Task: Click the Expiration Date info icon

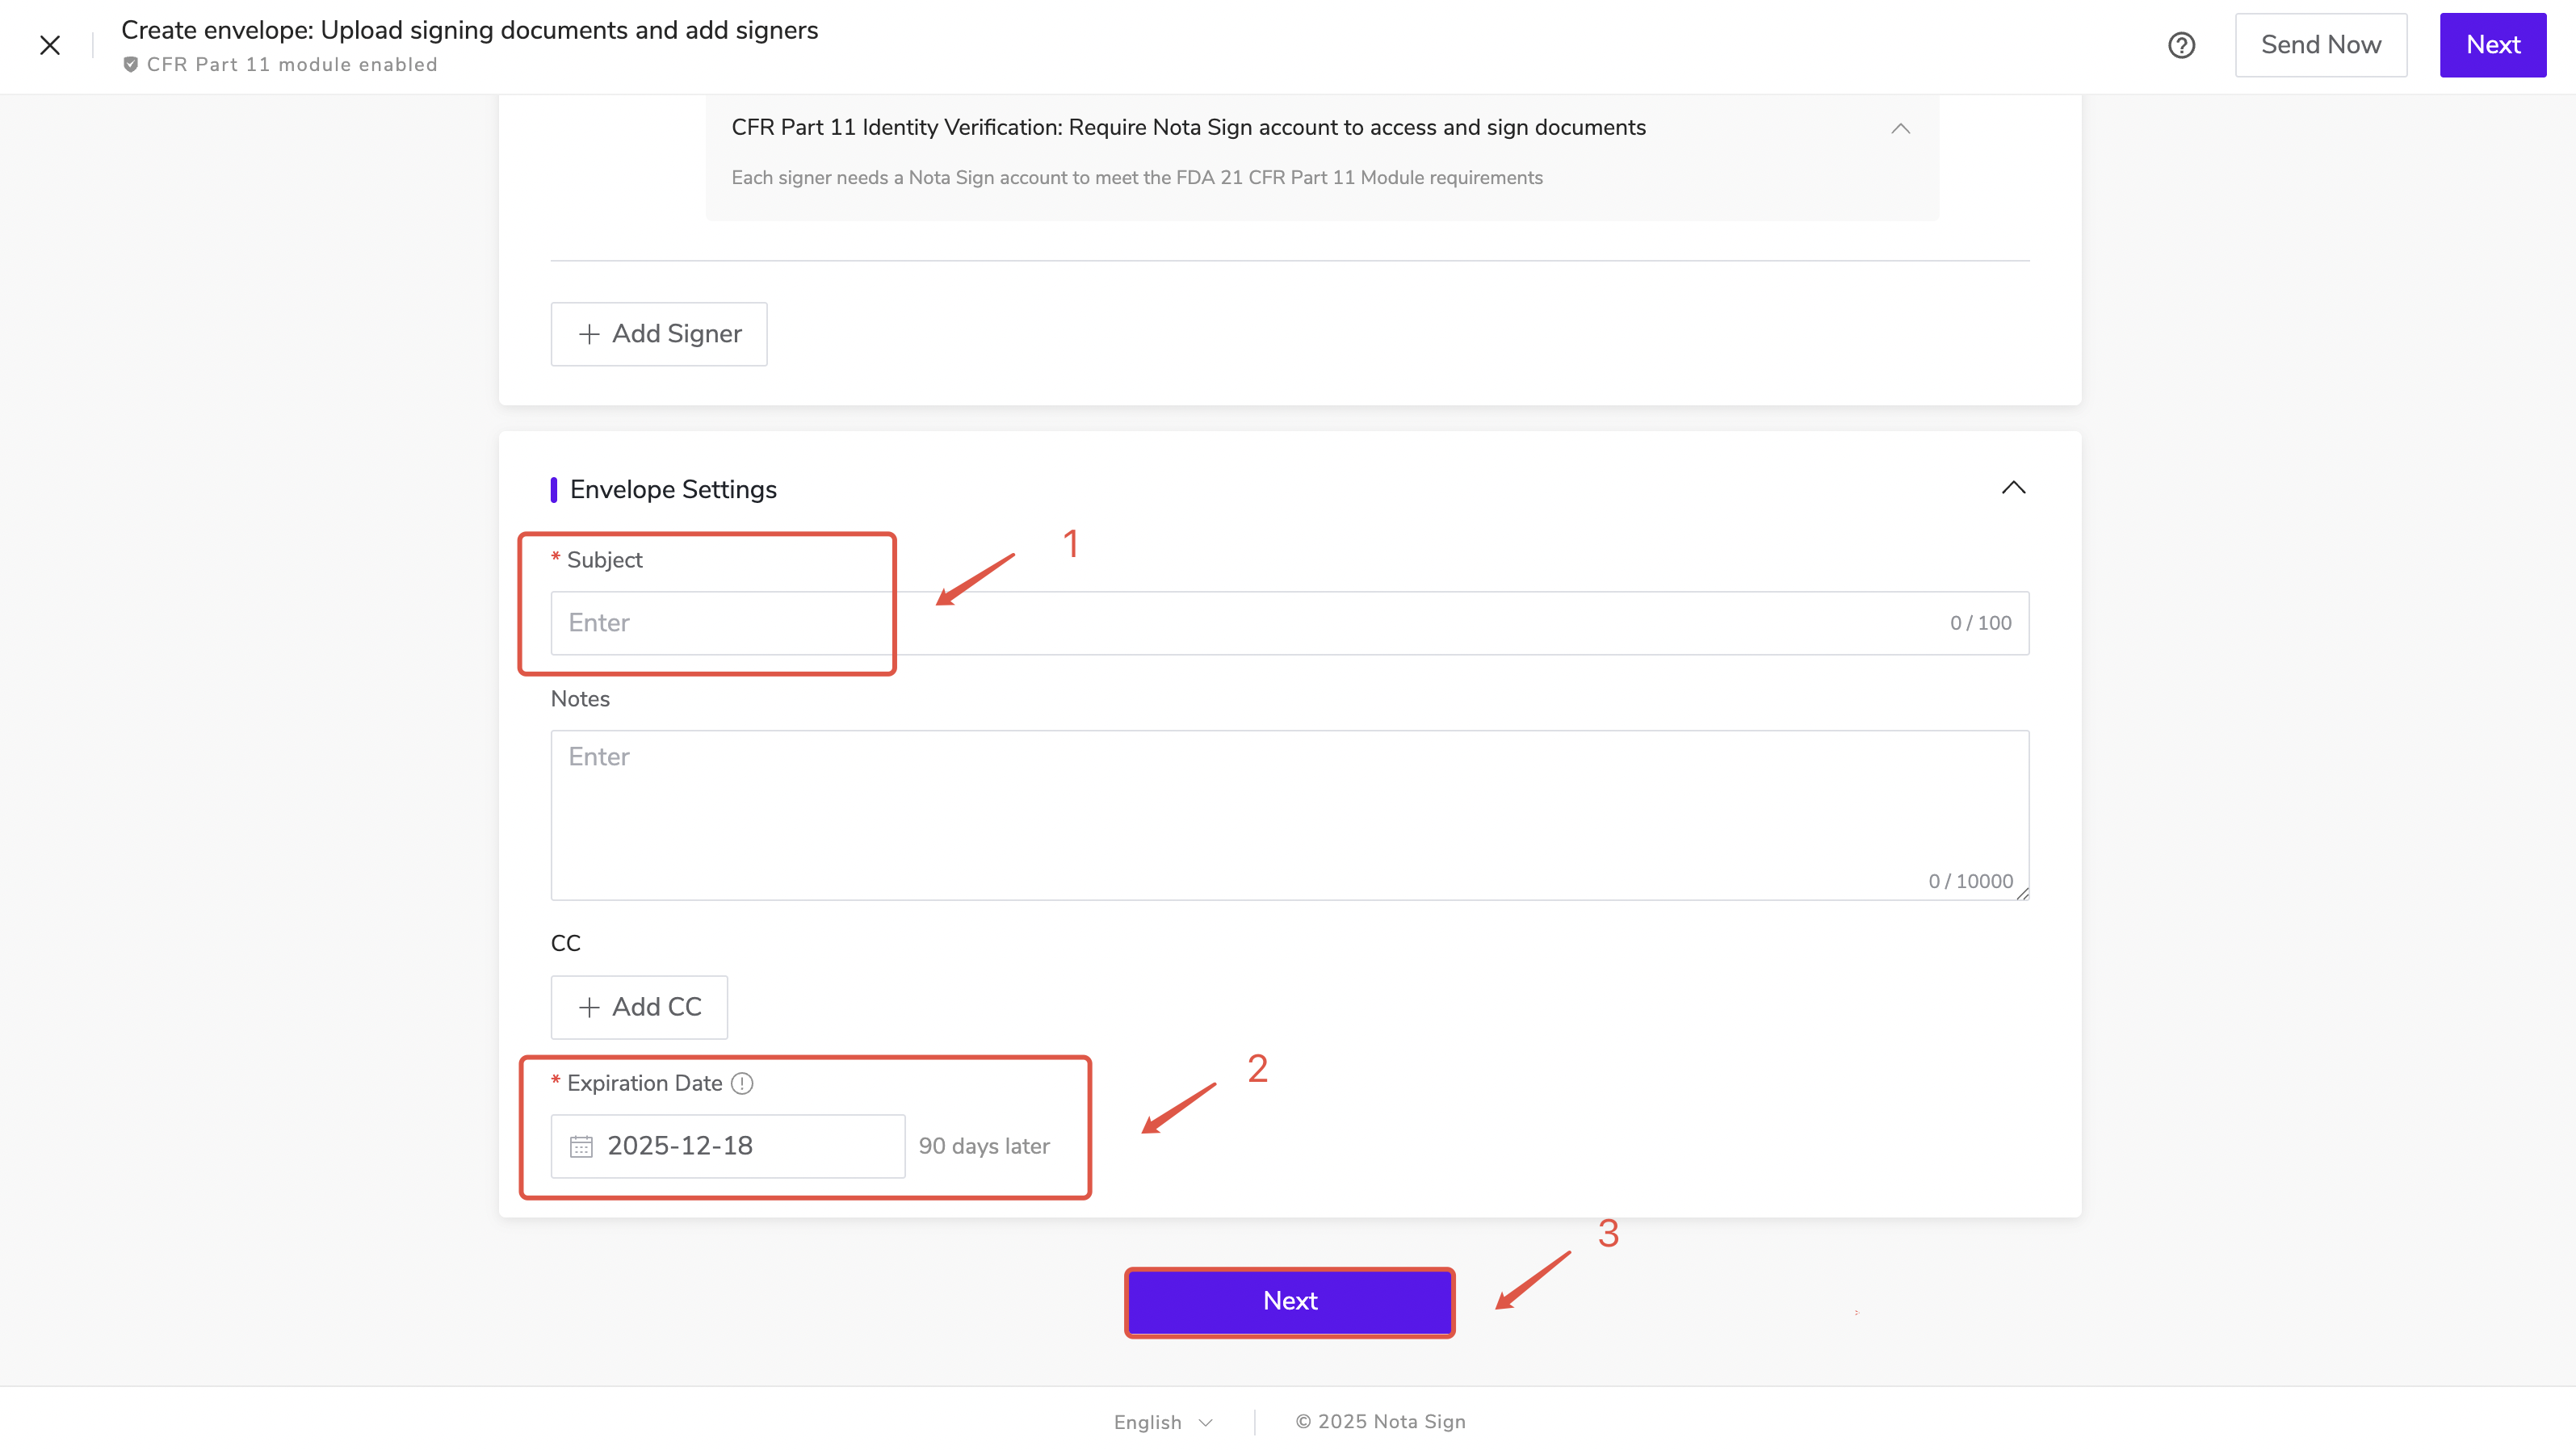Action: [742, 1083]
